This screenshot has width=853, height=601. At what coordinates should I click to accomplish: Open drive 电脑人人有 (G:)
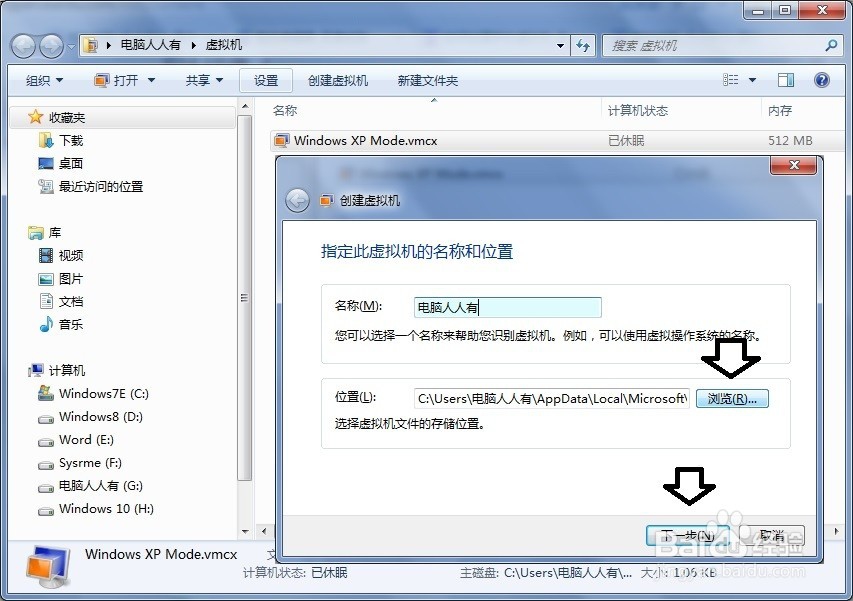(x=101, y=486)
